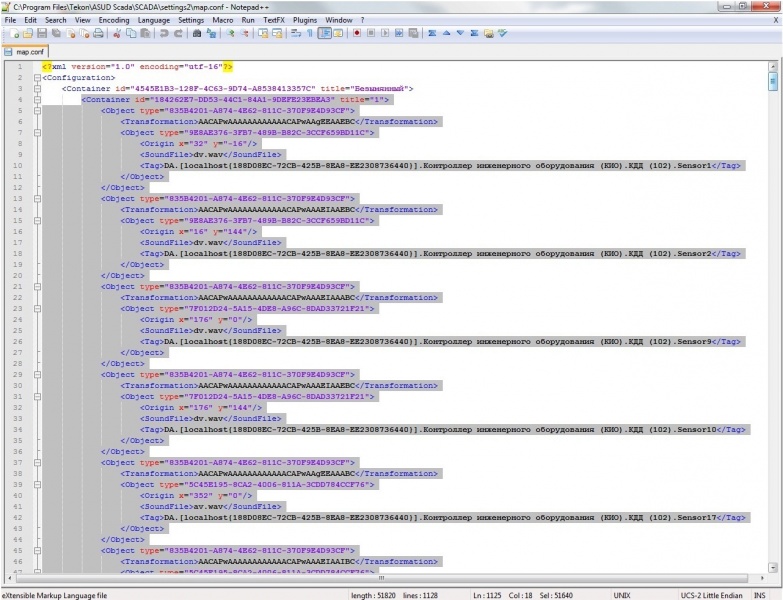The image size is (783, 600).
Task: Click the Save file toolbar icon
Action: [x=43, y=33]
